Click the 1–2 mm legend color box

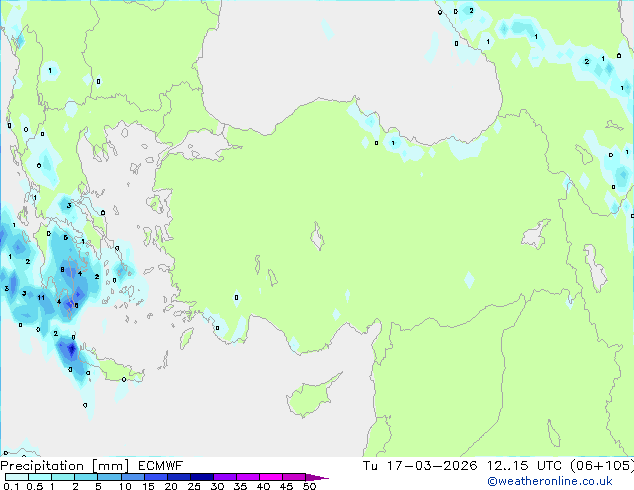click(x=63, y=477)
